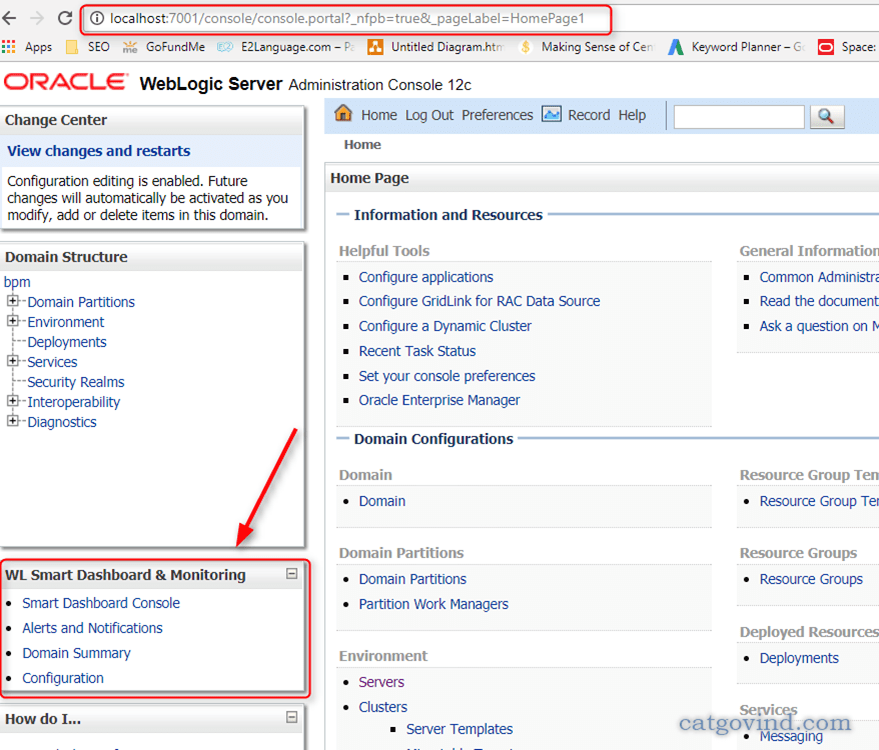
Task: Click the GoFundMe bookmark favicon
Action: click(130, 46)
